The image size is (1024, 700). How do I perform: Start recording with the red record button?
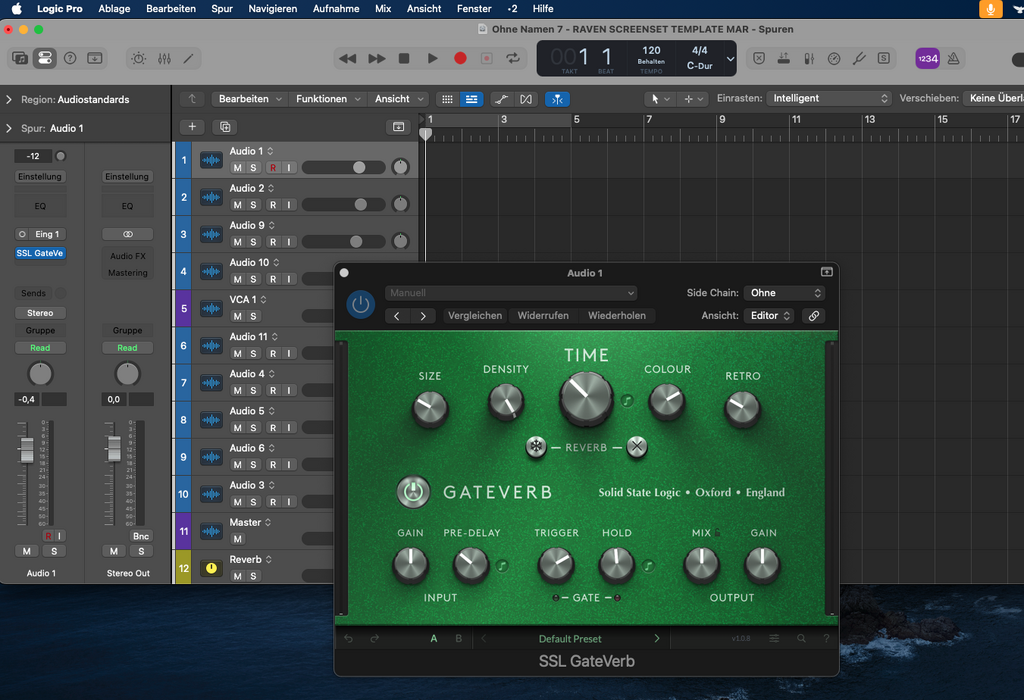click(460, 58)
